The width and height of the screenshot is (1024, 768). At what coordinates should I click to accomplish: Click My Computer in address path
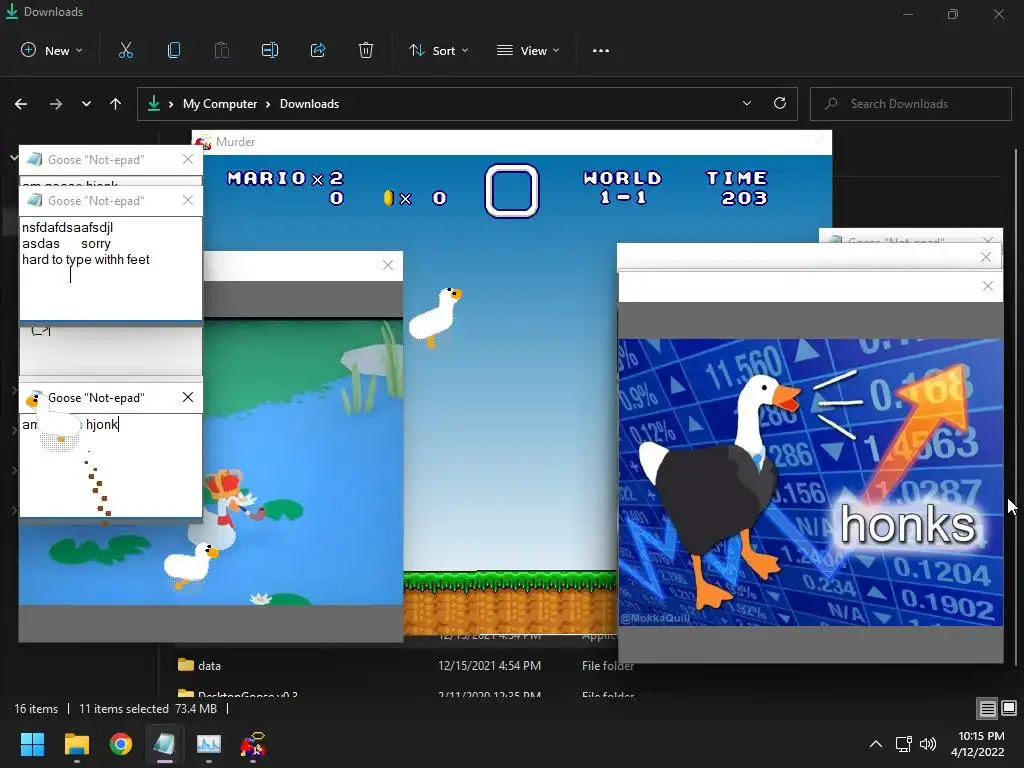click(220, 104)
